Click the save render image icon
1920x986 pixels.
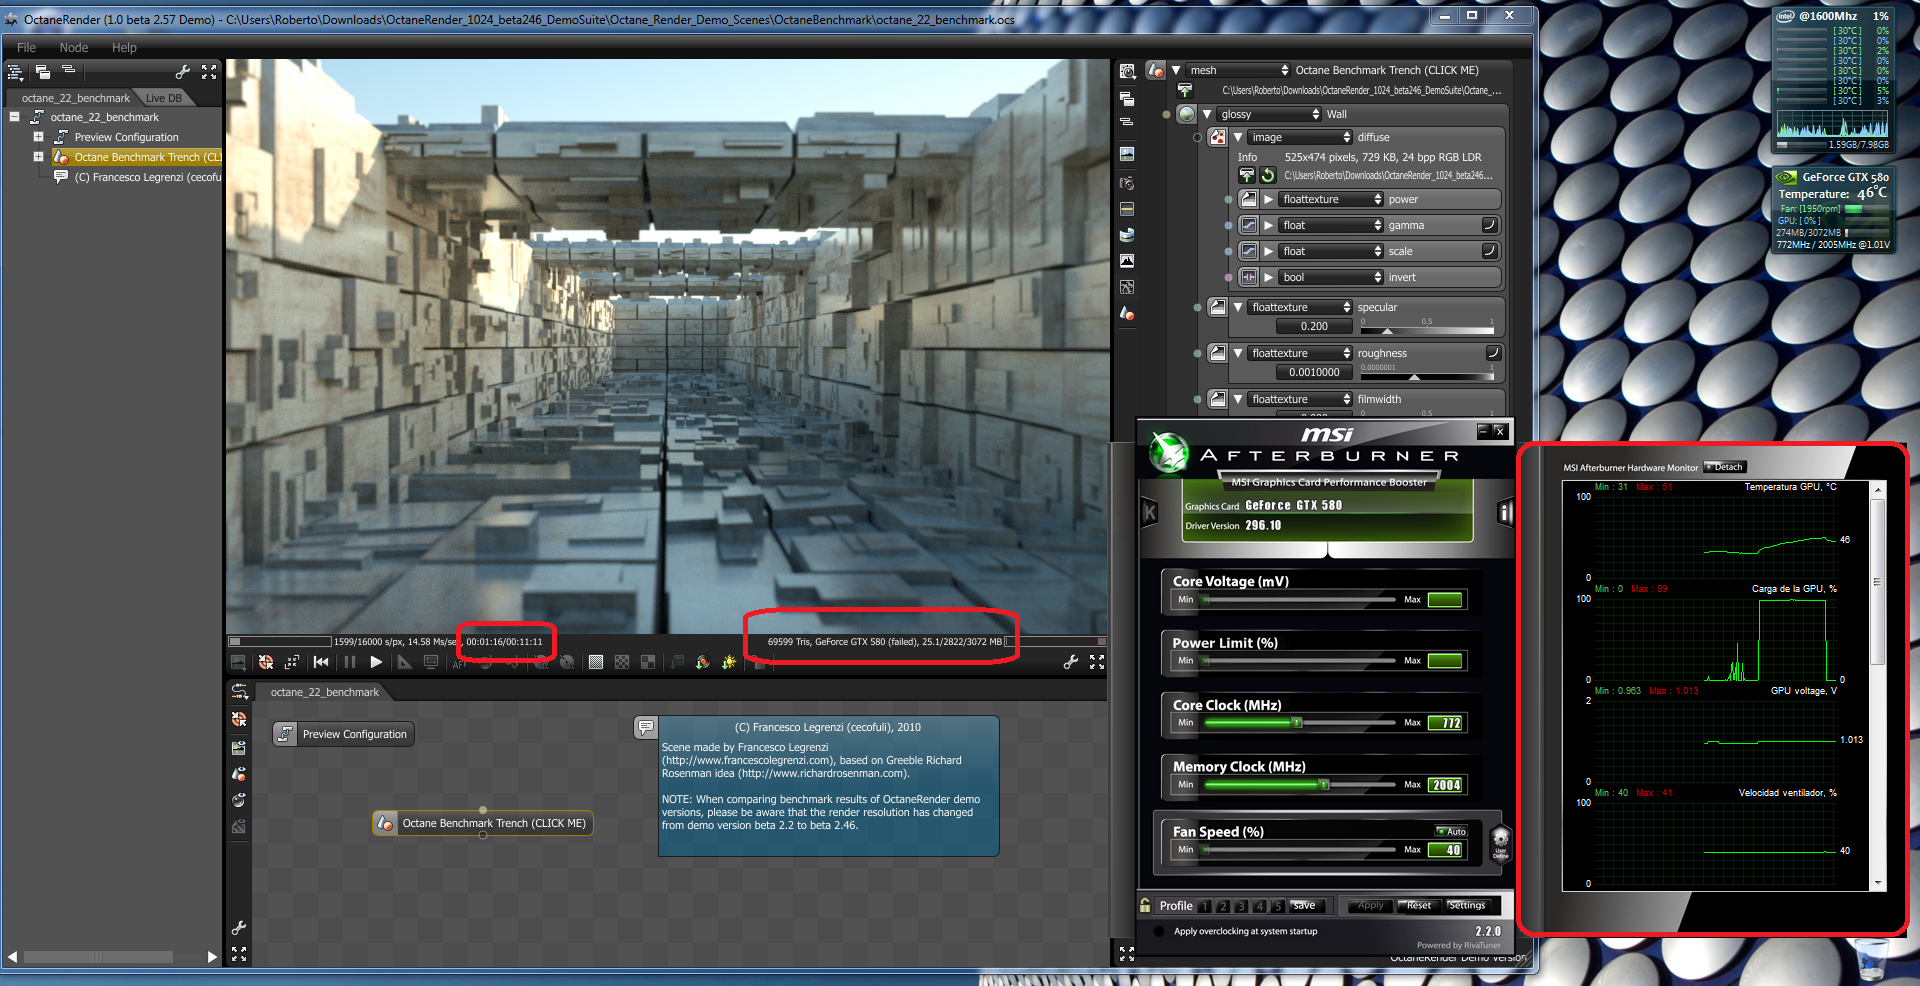[238, 662]
